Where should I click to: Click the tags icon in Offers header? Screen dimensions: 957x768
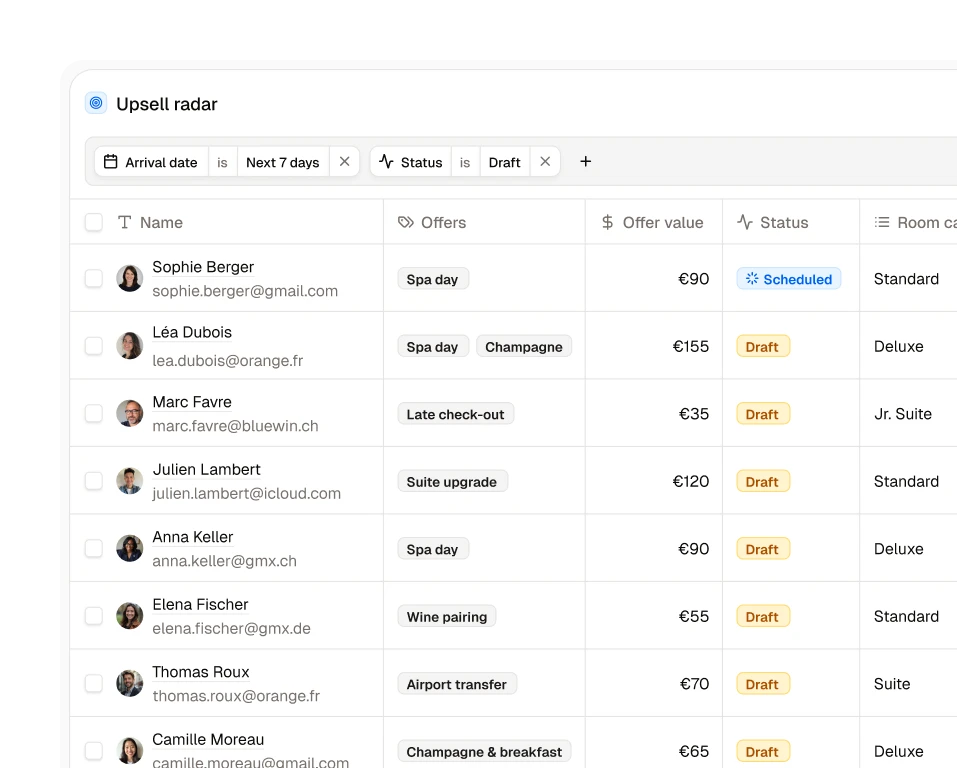pos(406,222)
